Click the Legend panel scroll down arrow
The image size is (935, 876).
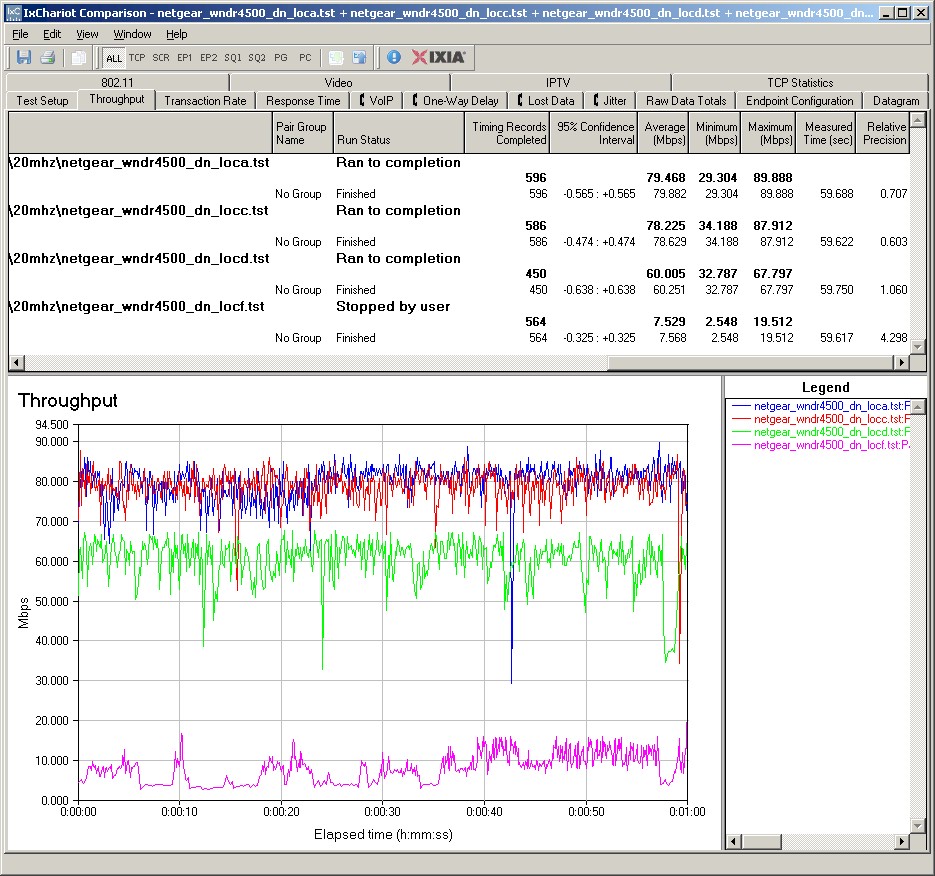(918, 826)
